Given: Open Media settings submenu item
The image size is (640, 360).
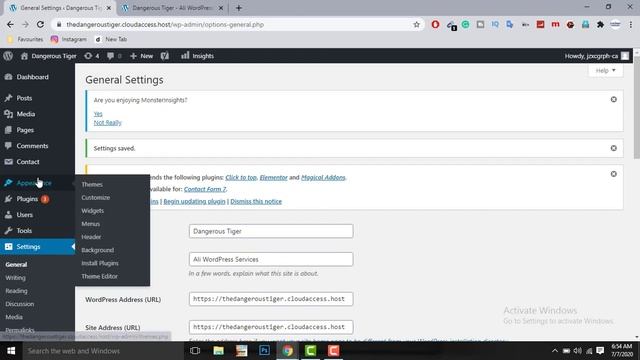Looking at the screenshot, I should click(14, 317).
